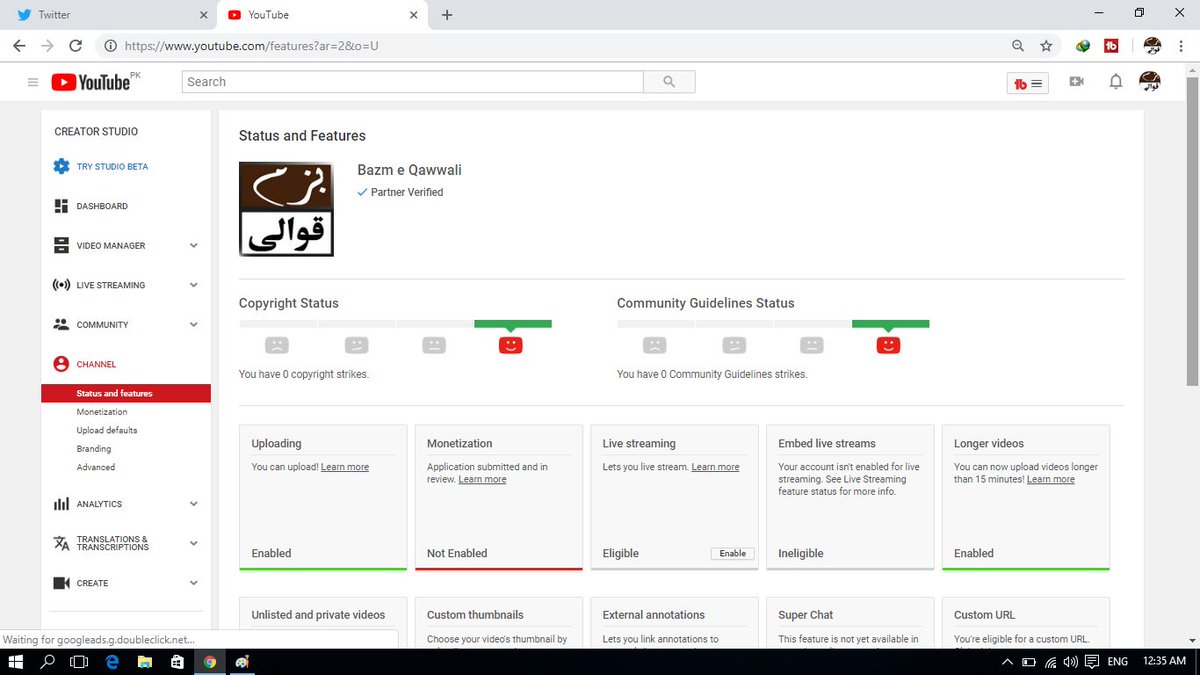Click the upload video camera icon
Viewport: 1200px width, 675px height.
click(x=1076, y=82)
